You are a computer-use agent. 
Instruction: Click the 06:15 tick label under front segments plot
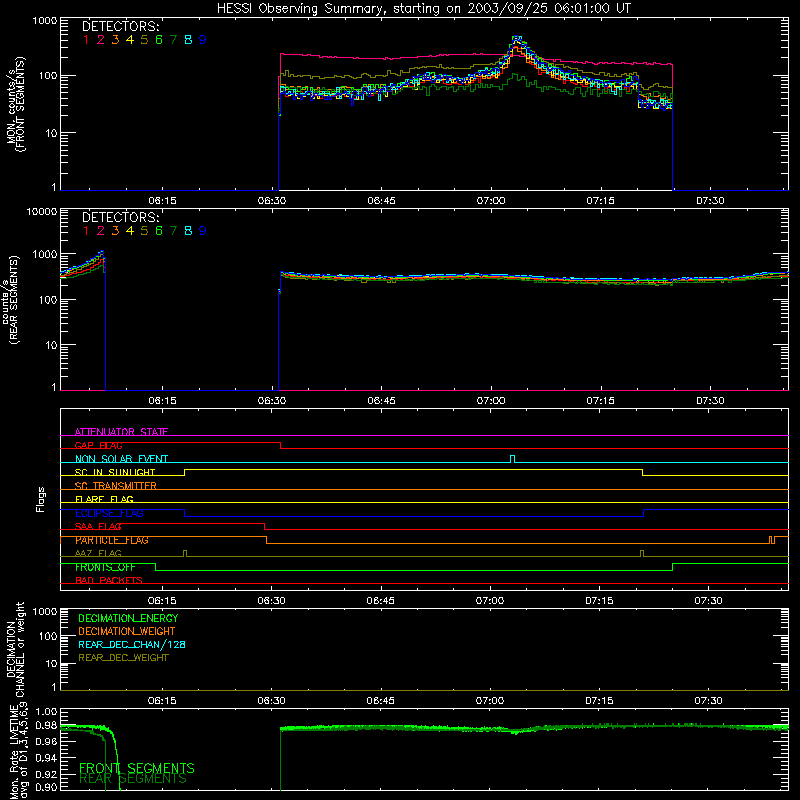coord(162,201)
